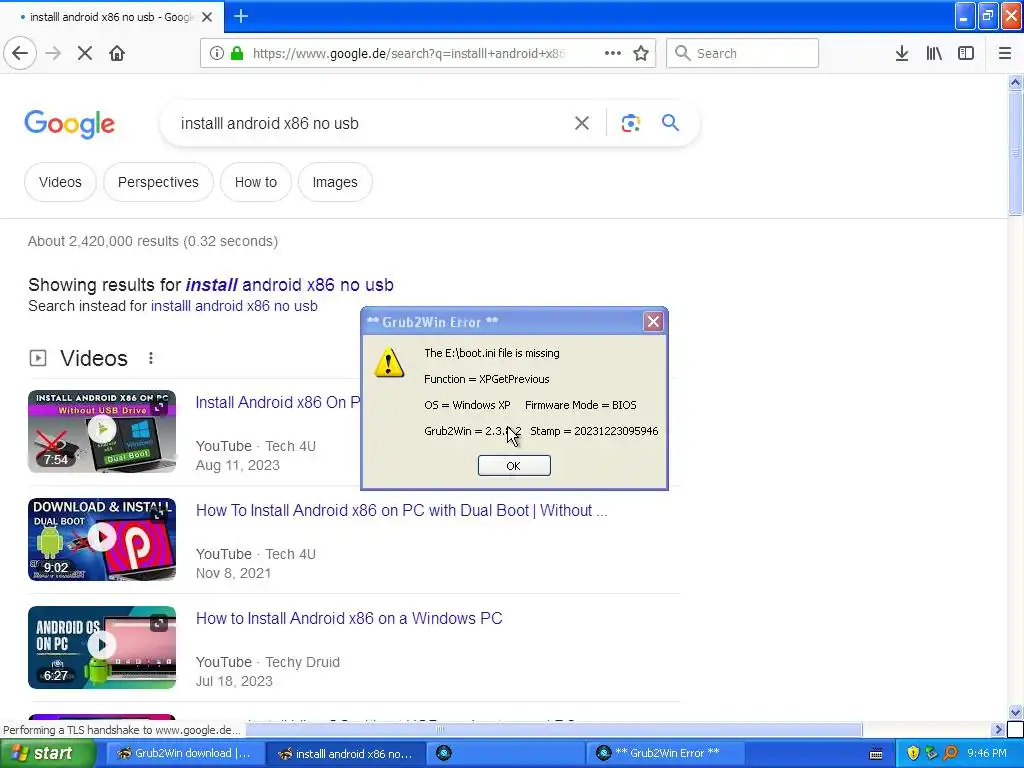Viewport: 1024px width, 768px height.
Task: Select the installl android x86 no usb tab
Action: pyautogui.click(x=112, y=17)
